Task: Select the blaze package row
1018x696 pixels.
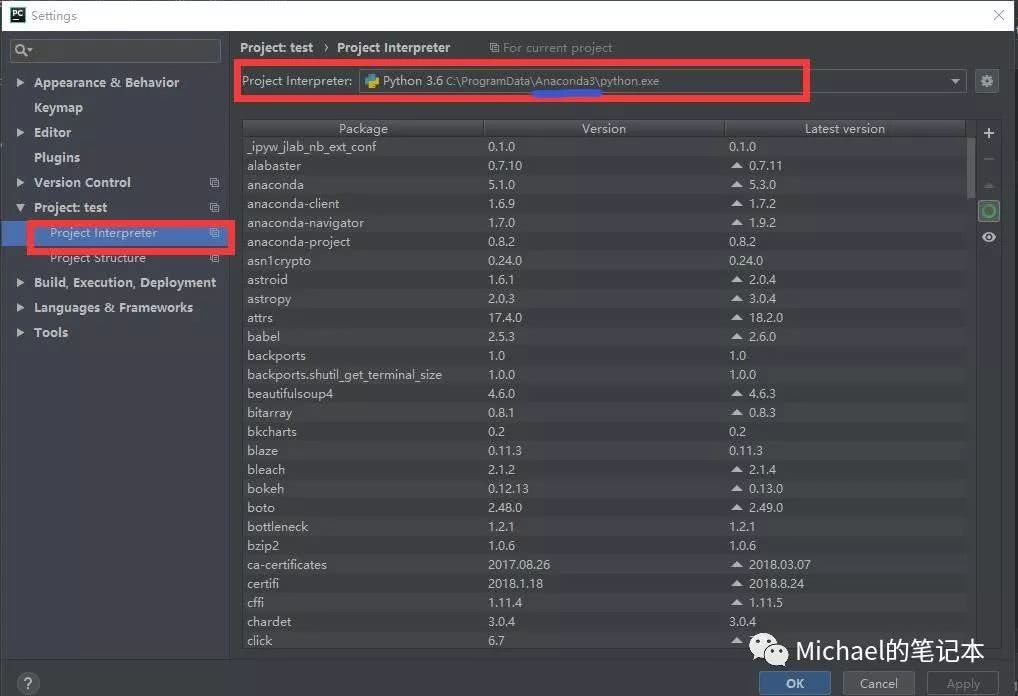Action: (604, 451)
